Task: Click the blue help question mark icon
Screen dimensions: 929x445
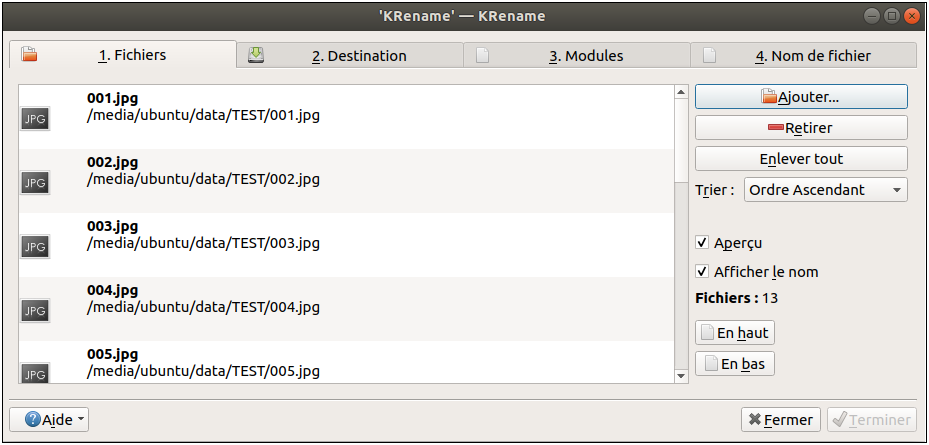Action: (33, 420)
